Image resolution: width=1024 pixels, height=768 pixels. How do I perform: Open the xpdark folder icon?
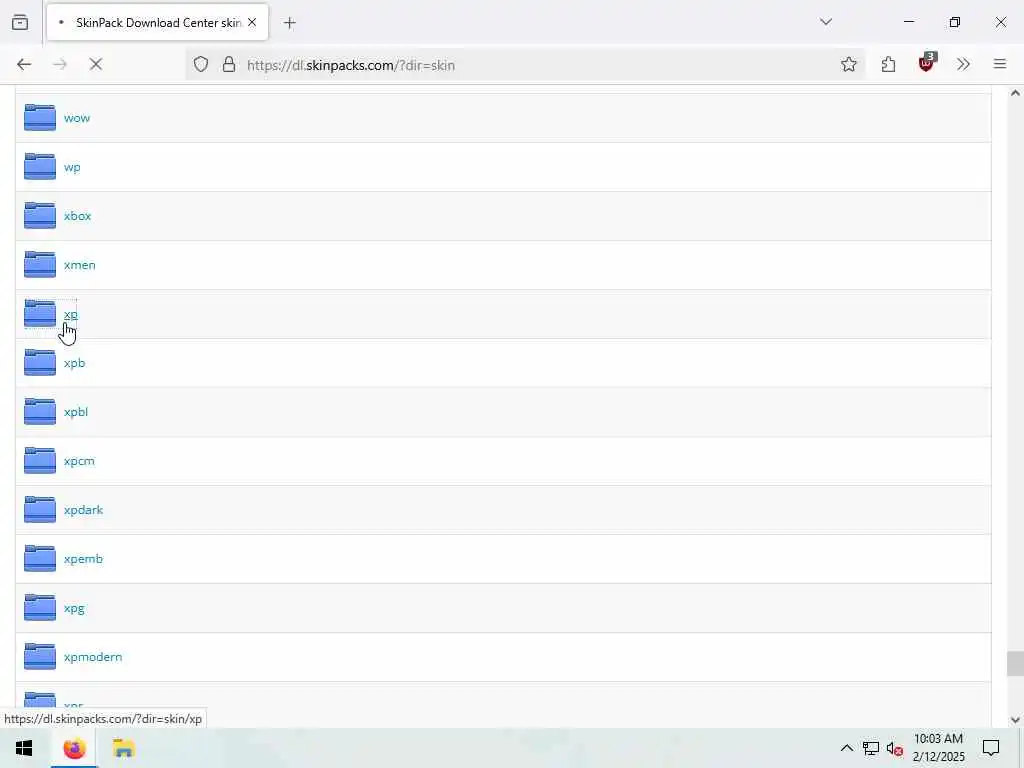coord(40,510)
